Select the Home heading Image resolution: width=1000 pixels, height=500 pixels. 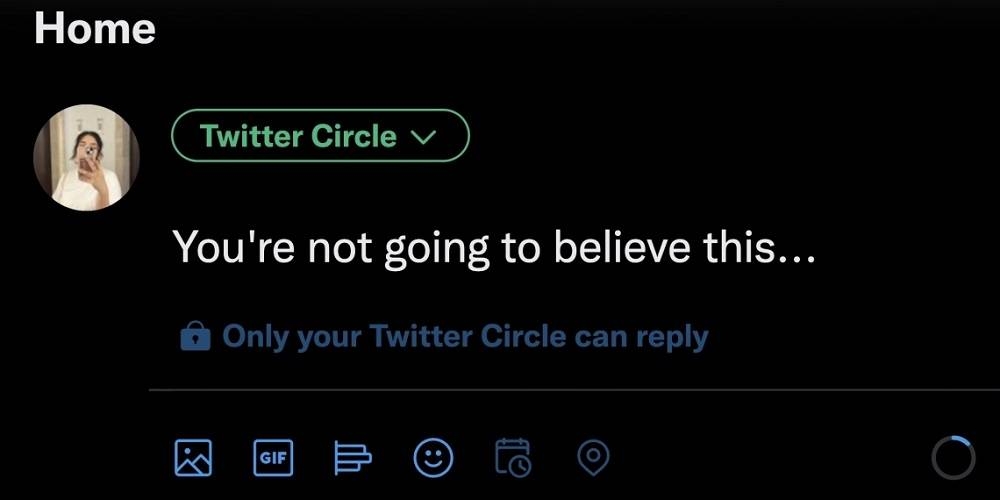tap(94, 28)
